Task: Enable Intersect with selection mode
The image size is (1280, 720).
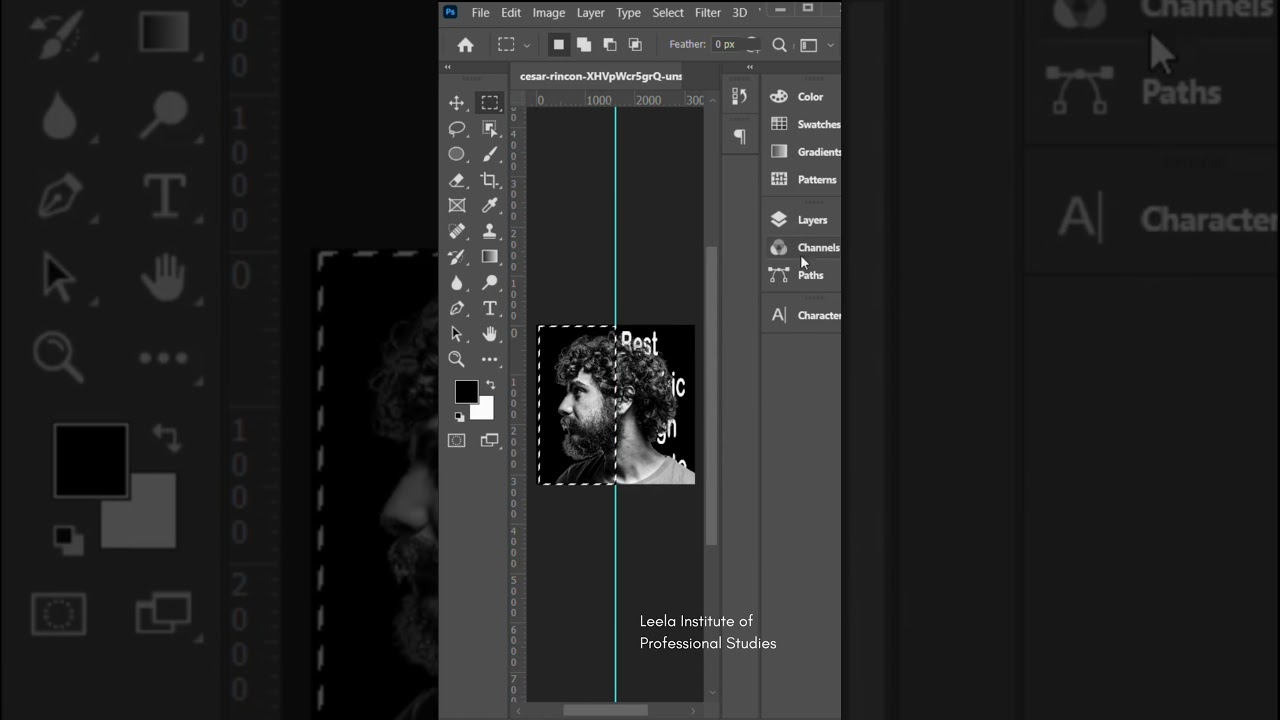Action: [x=635, y=45]
